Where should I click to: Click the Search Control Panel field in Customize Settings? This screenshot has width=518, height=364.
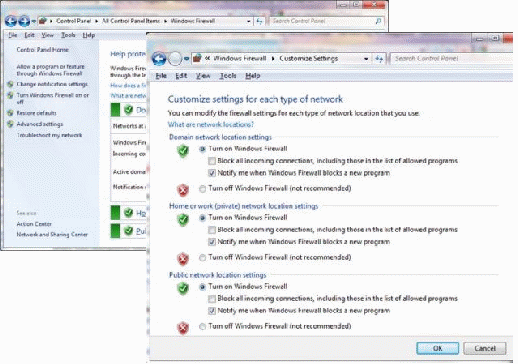(451, 59)
